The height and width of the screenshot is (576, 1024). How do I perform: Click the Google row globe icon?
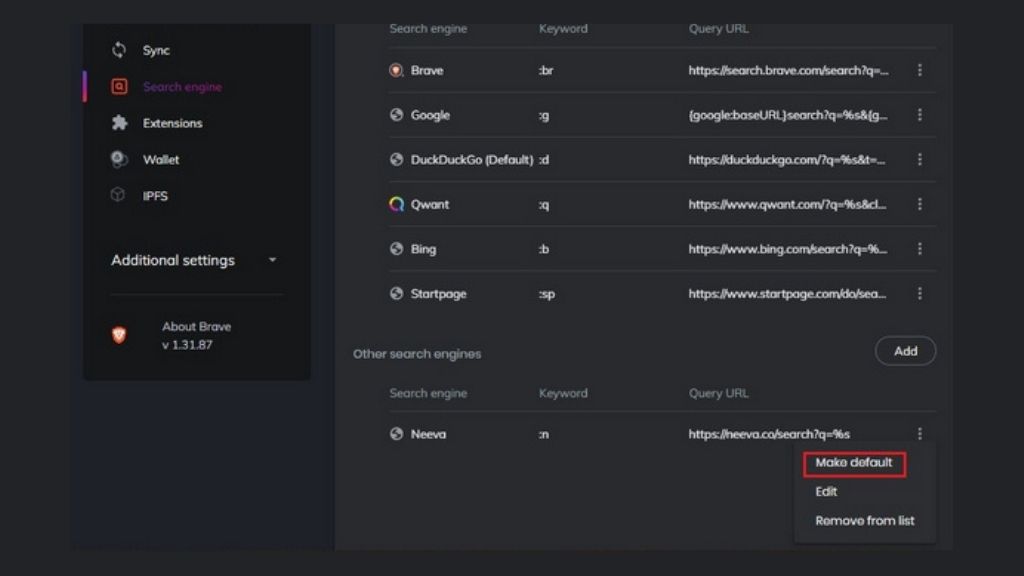coord(396,115)
